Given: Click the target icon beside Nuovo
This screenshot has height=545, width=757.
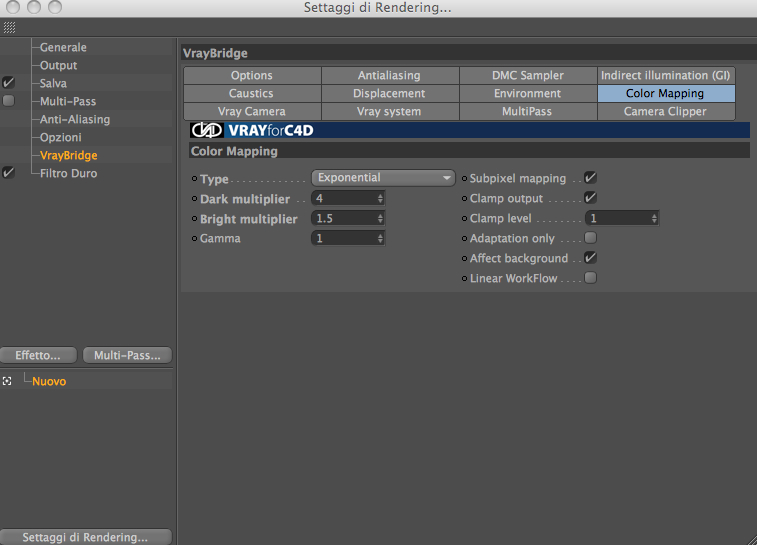Looking at the screenshot, I should pos(7,381).
